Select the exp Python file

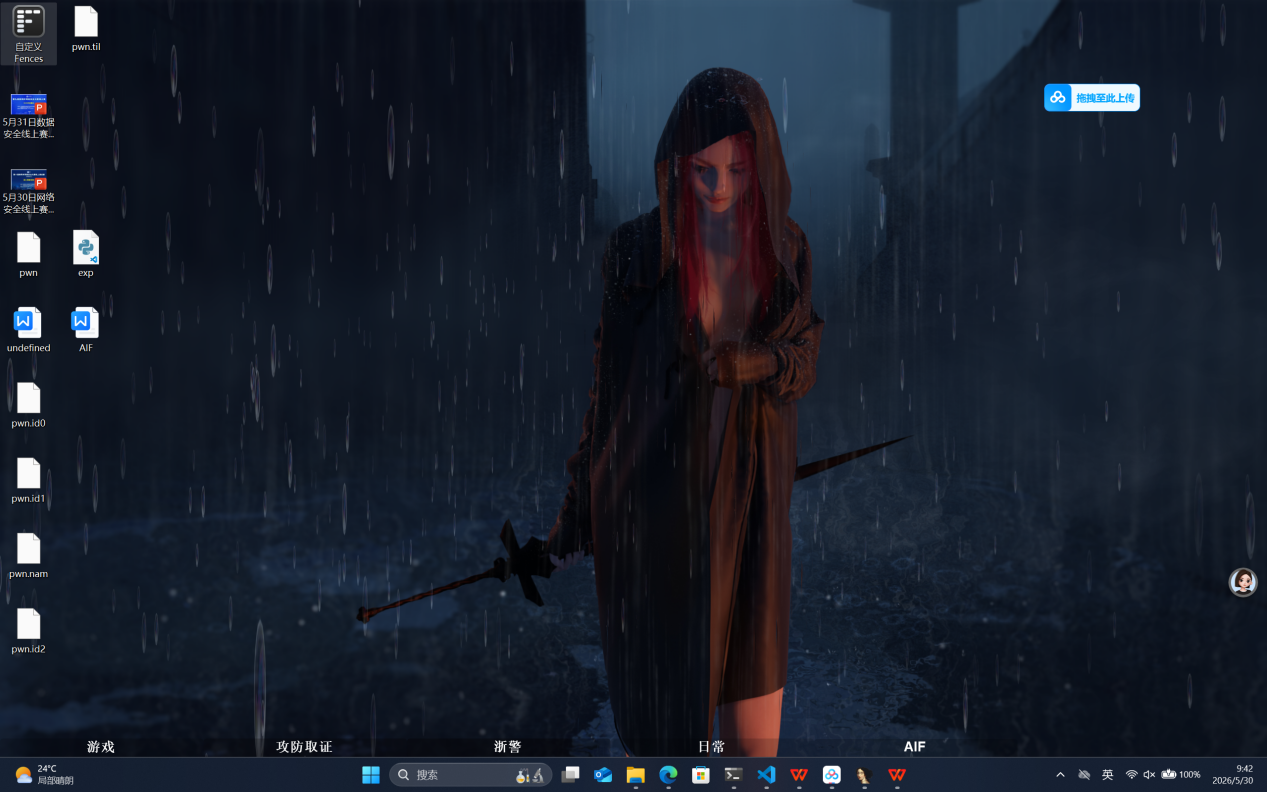[x=86, y=255]
